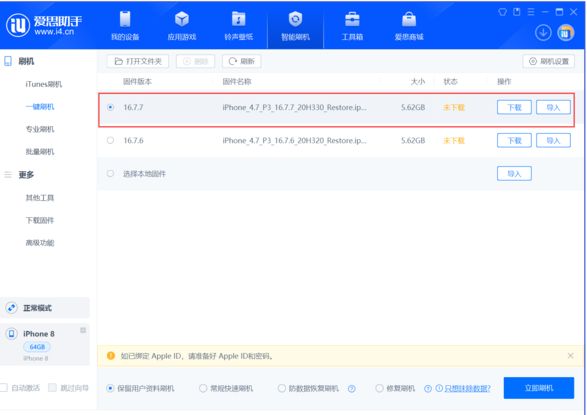
Task: Click the 删除 toolbar button
Action: click(x=195, y=61)
